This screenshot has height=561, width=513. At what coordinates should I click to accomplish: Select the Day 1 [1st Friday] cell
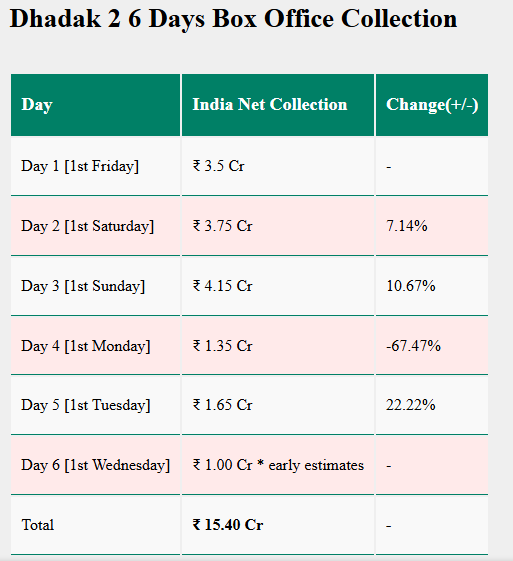pos(95,166)
